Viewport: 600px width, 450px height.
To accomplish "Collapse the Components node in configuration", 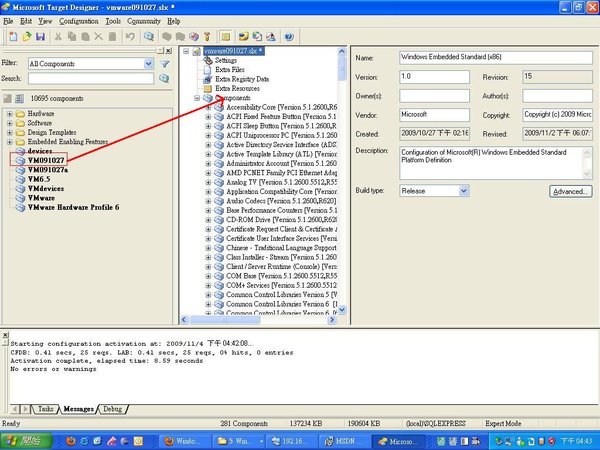I will [x=197, y=98].
